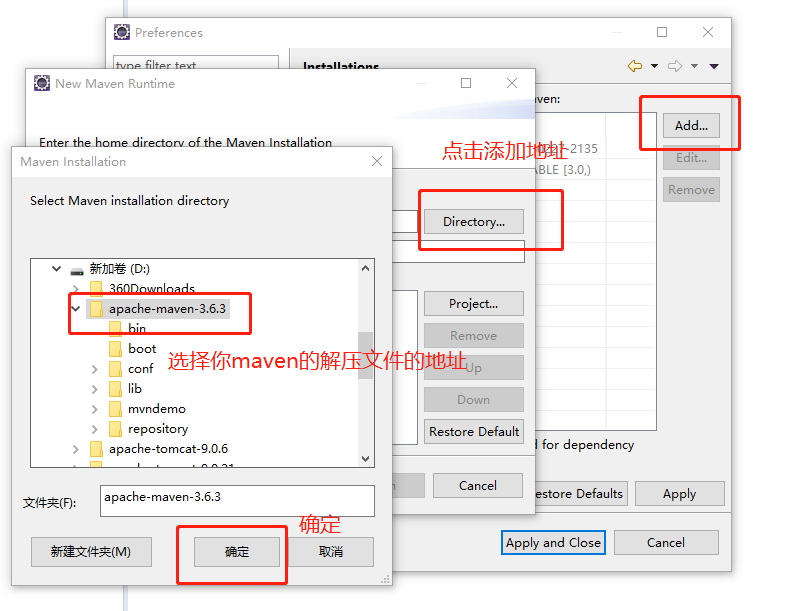Click the apache-maven-3.6.3 folder icon
The width and height of the screenshot is (785, 611).
[x=96, y=309]
